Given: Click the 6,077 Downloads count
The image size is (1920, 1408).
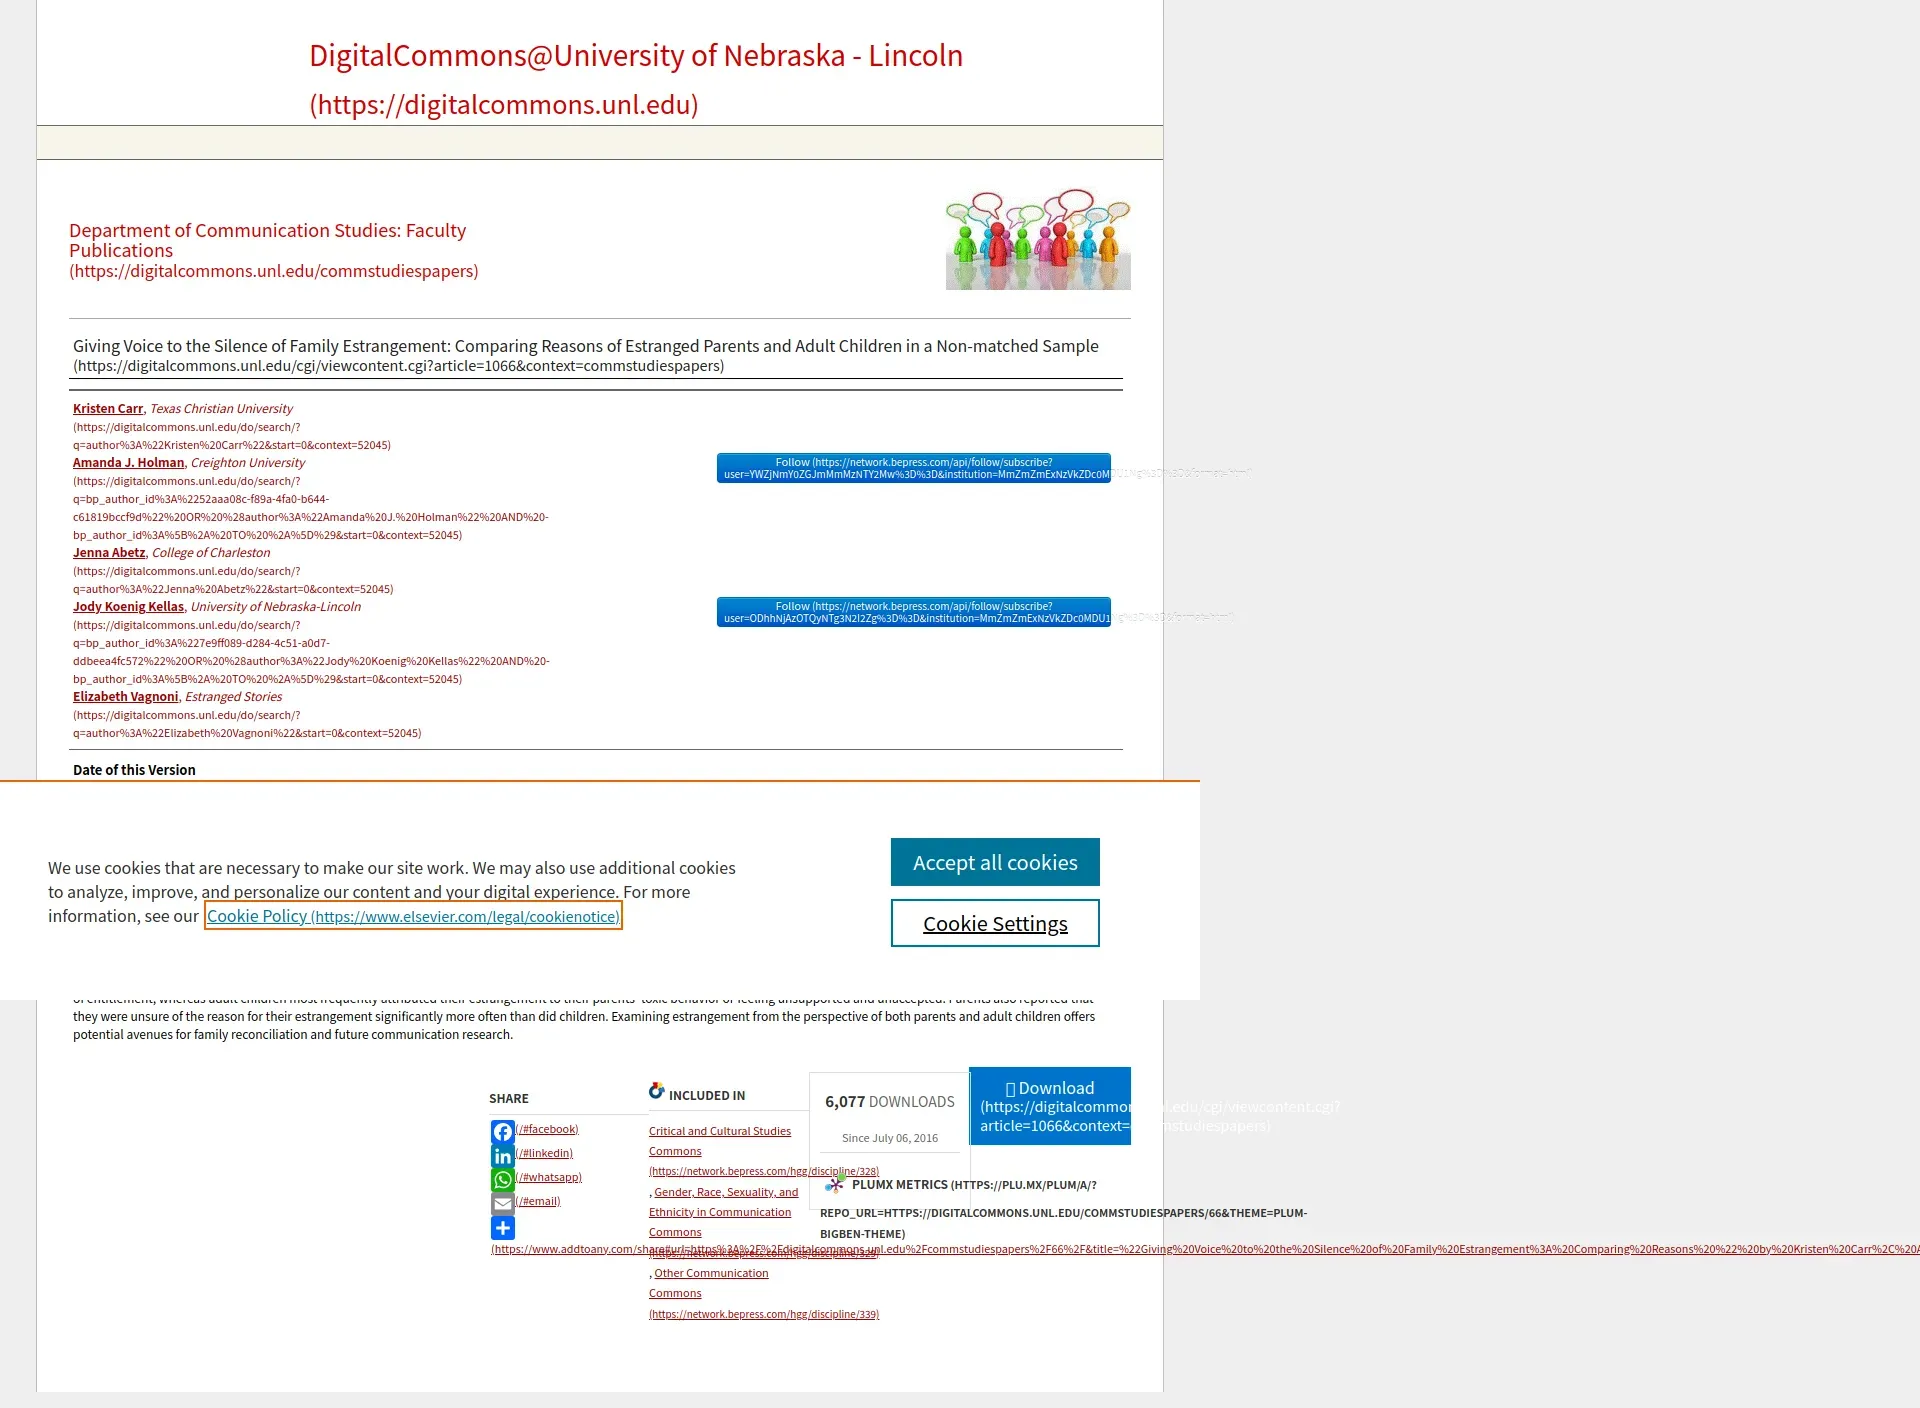Looking at the screenshot, I should click(890, 1101).
